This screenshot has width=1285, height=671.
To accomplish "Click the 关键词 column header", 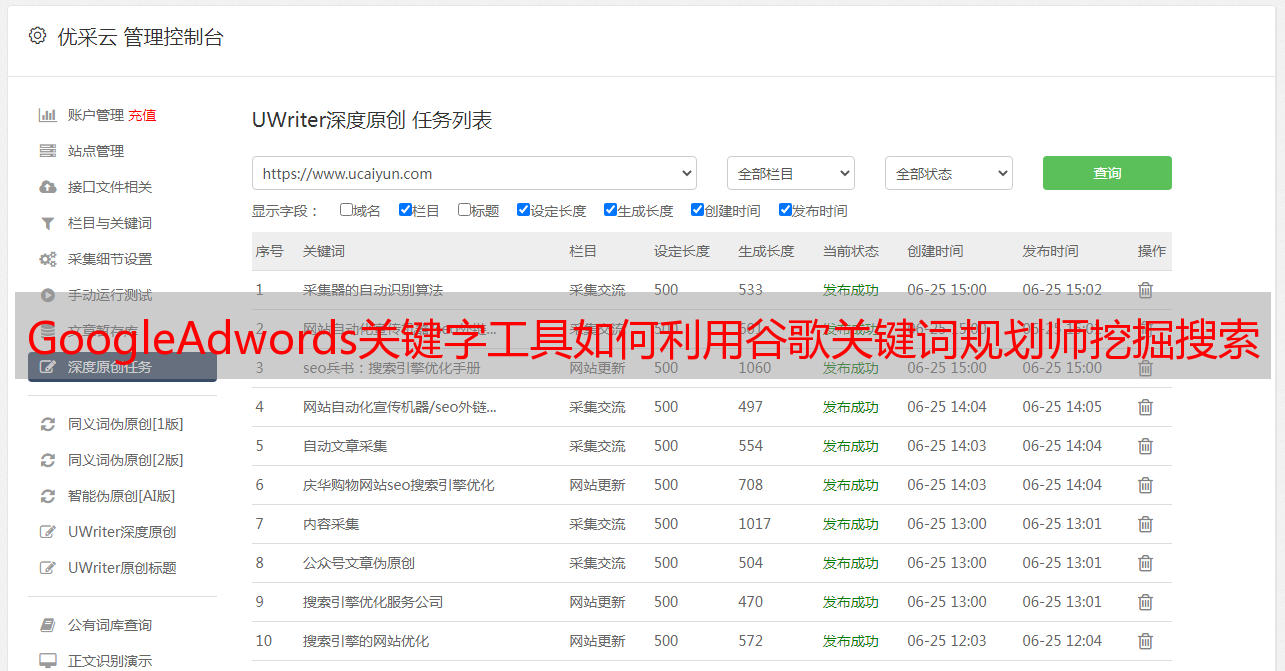I will [324, 251].
